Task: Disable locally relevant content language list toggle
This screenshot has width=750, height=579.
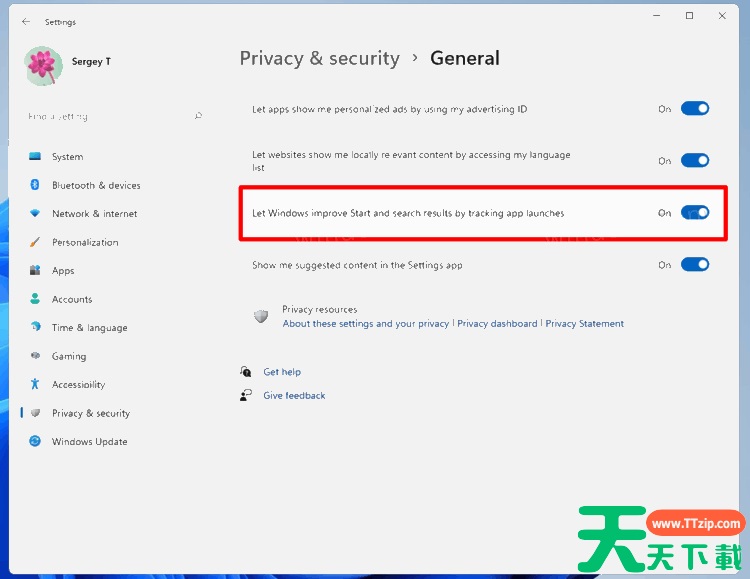Action: 695,160
